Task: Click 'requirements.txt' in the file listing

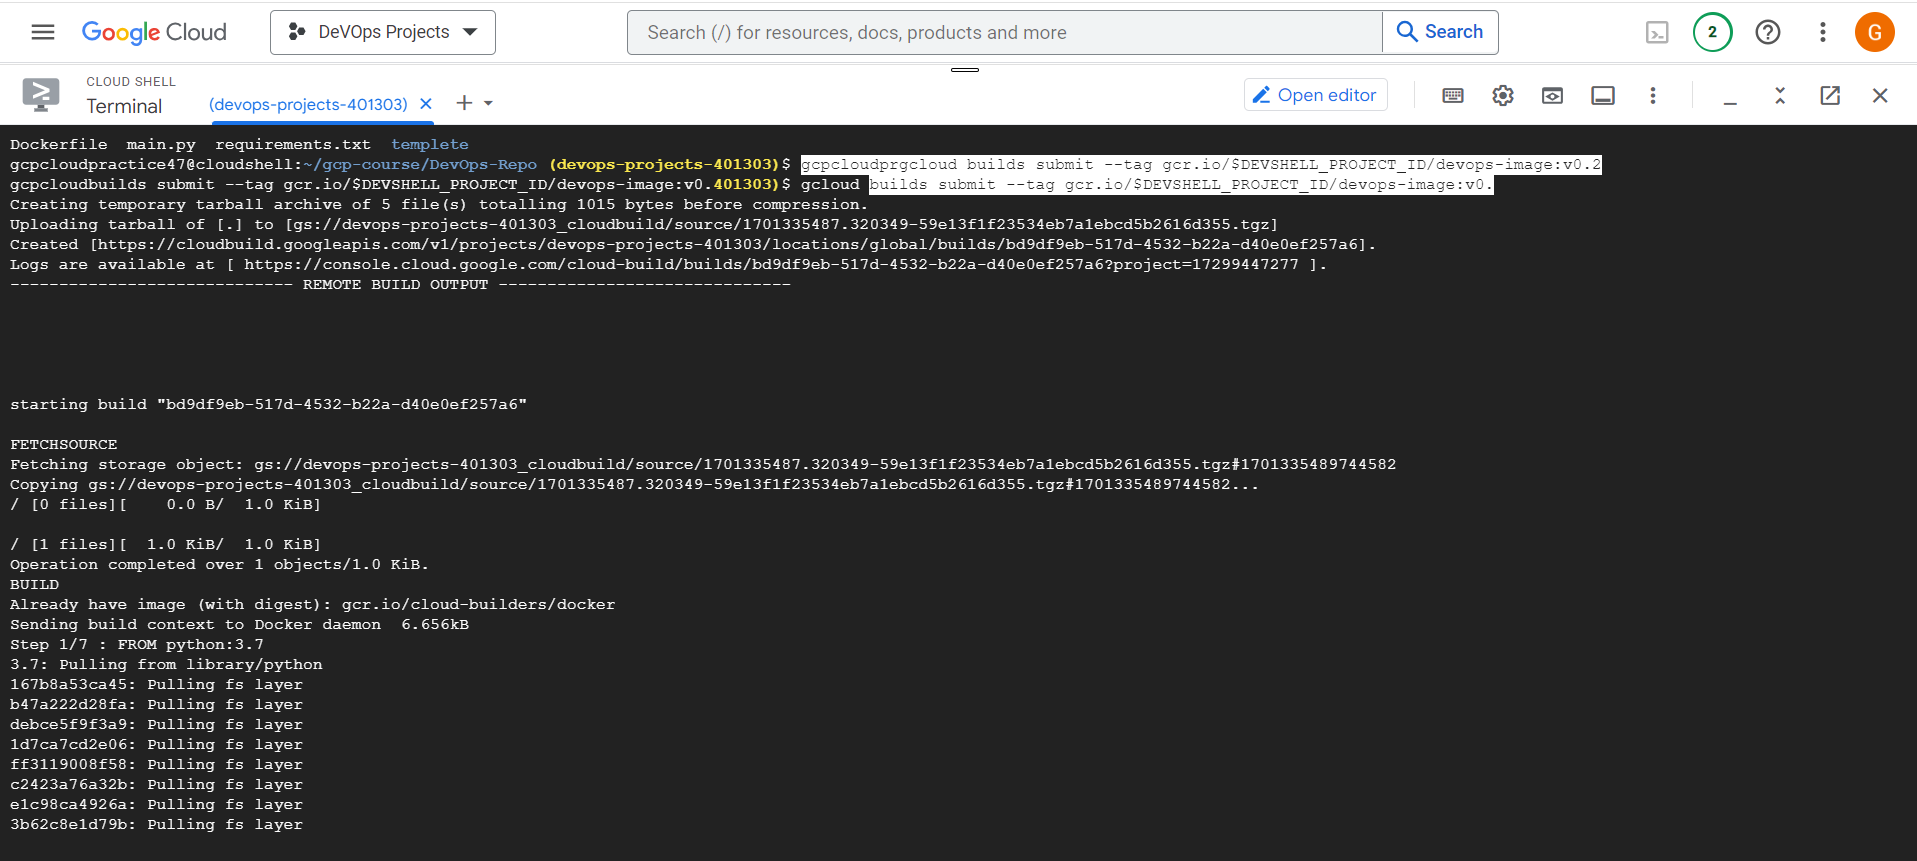Action: pos(293,144)
